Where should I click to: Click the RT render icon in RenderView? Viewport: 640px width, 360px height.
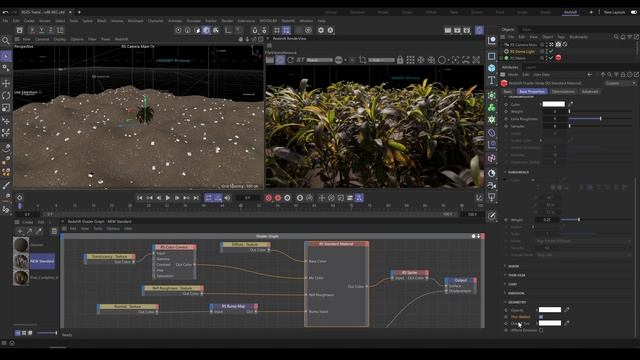(x=300, y=60)
